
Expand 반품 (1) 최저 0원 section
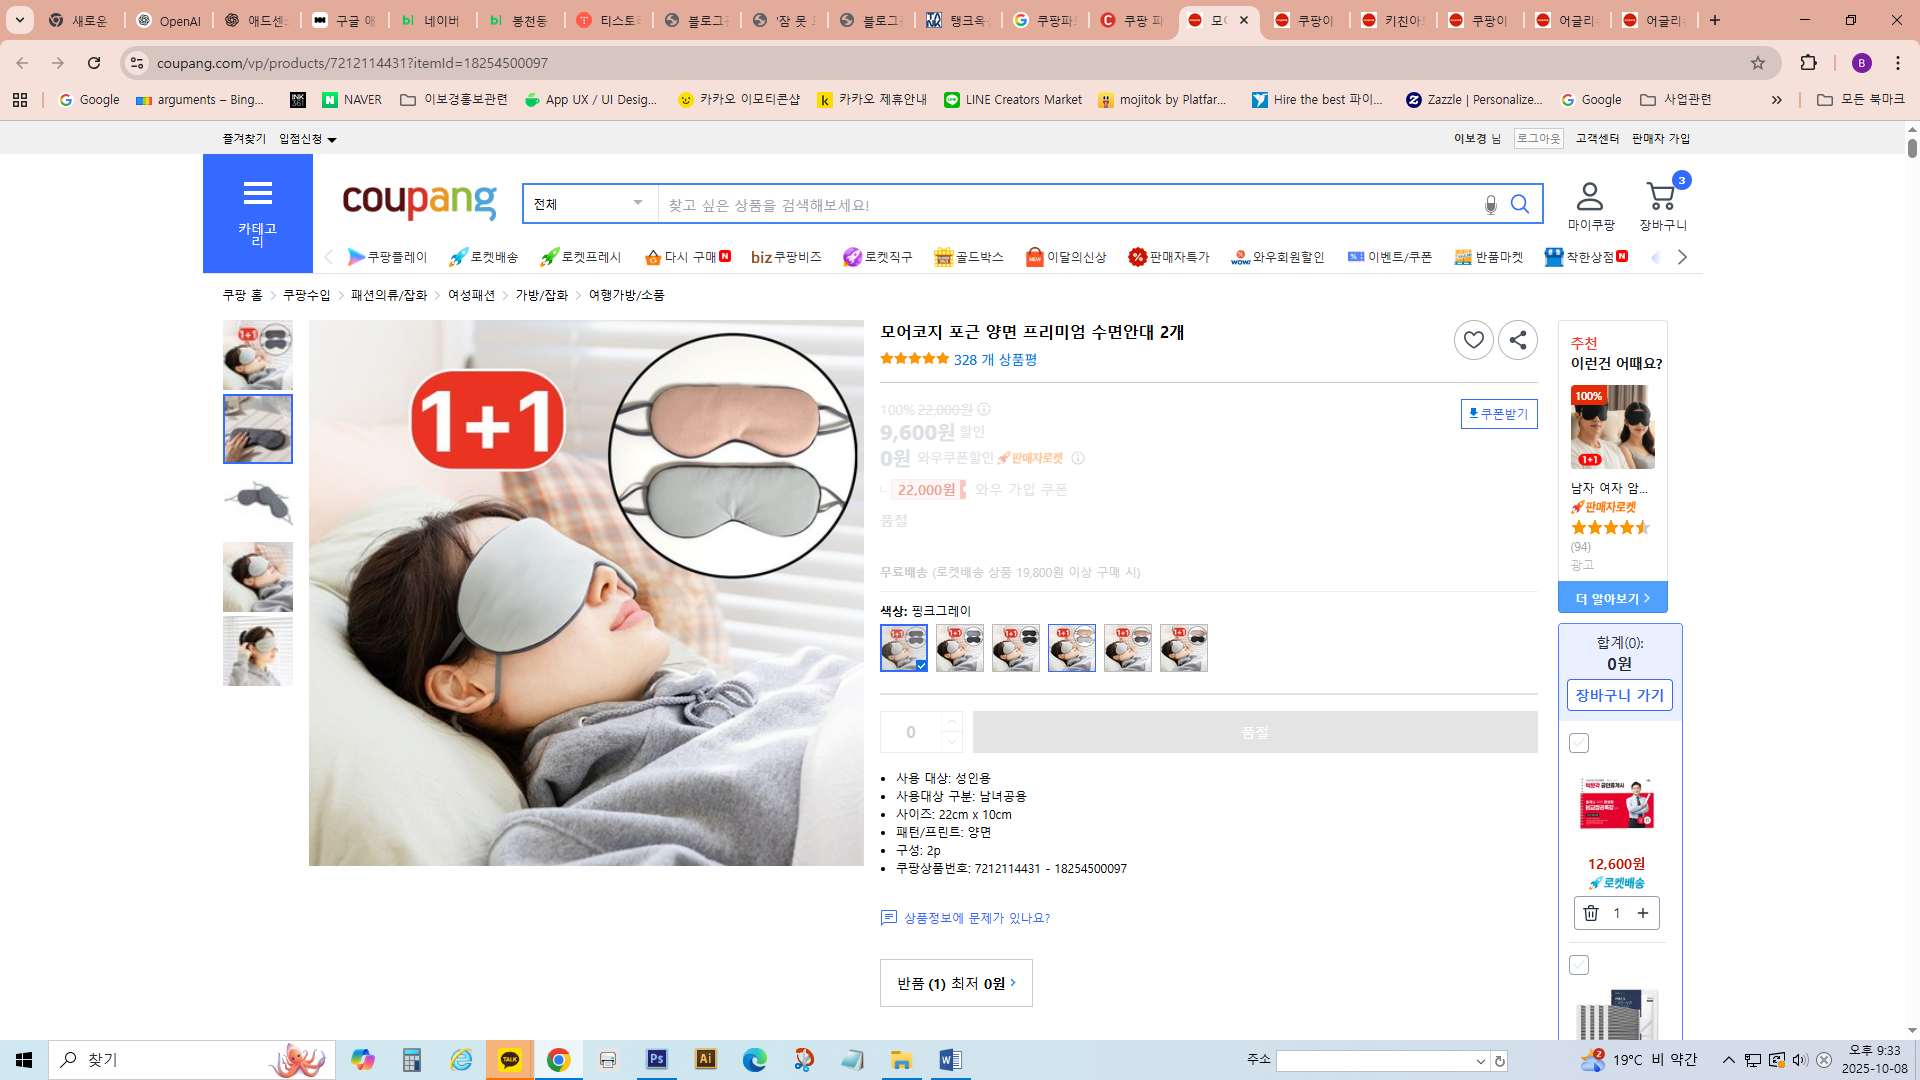pos(955,983)
